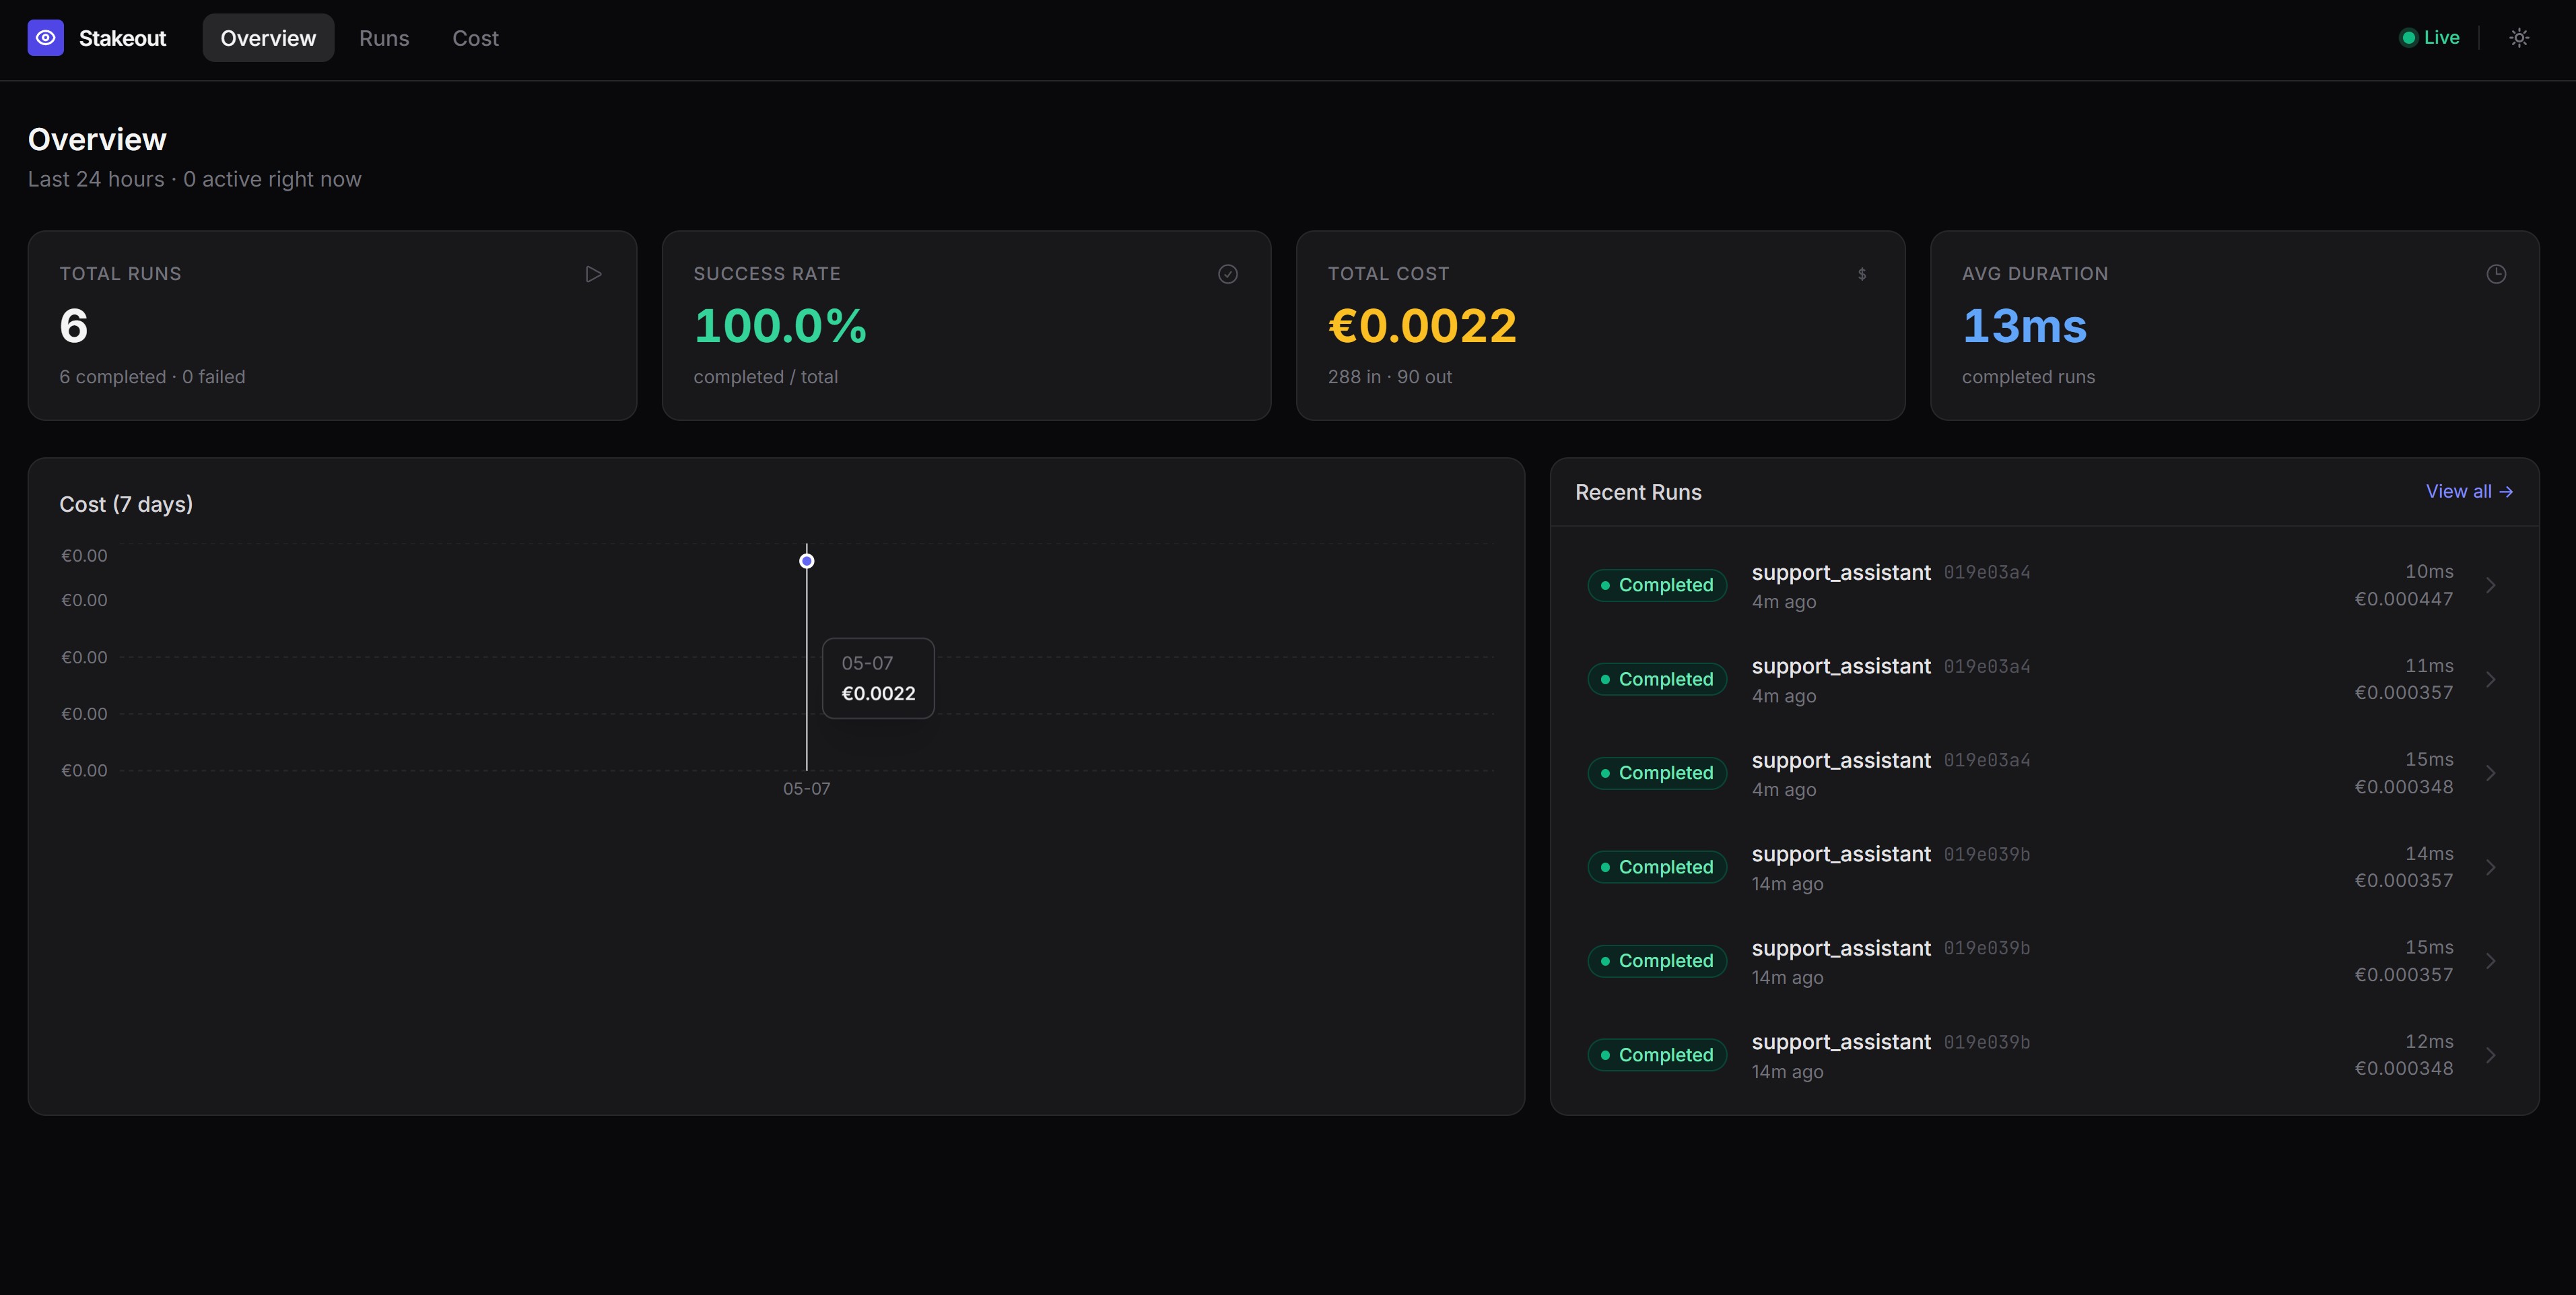Click the Recent Runs panel heading
Screen dimensions: 2576x1295
pos(1638,492)
